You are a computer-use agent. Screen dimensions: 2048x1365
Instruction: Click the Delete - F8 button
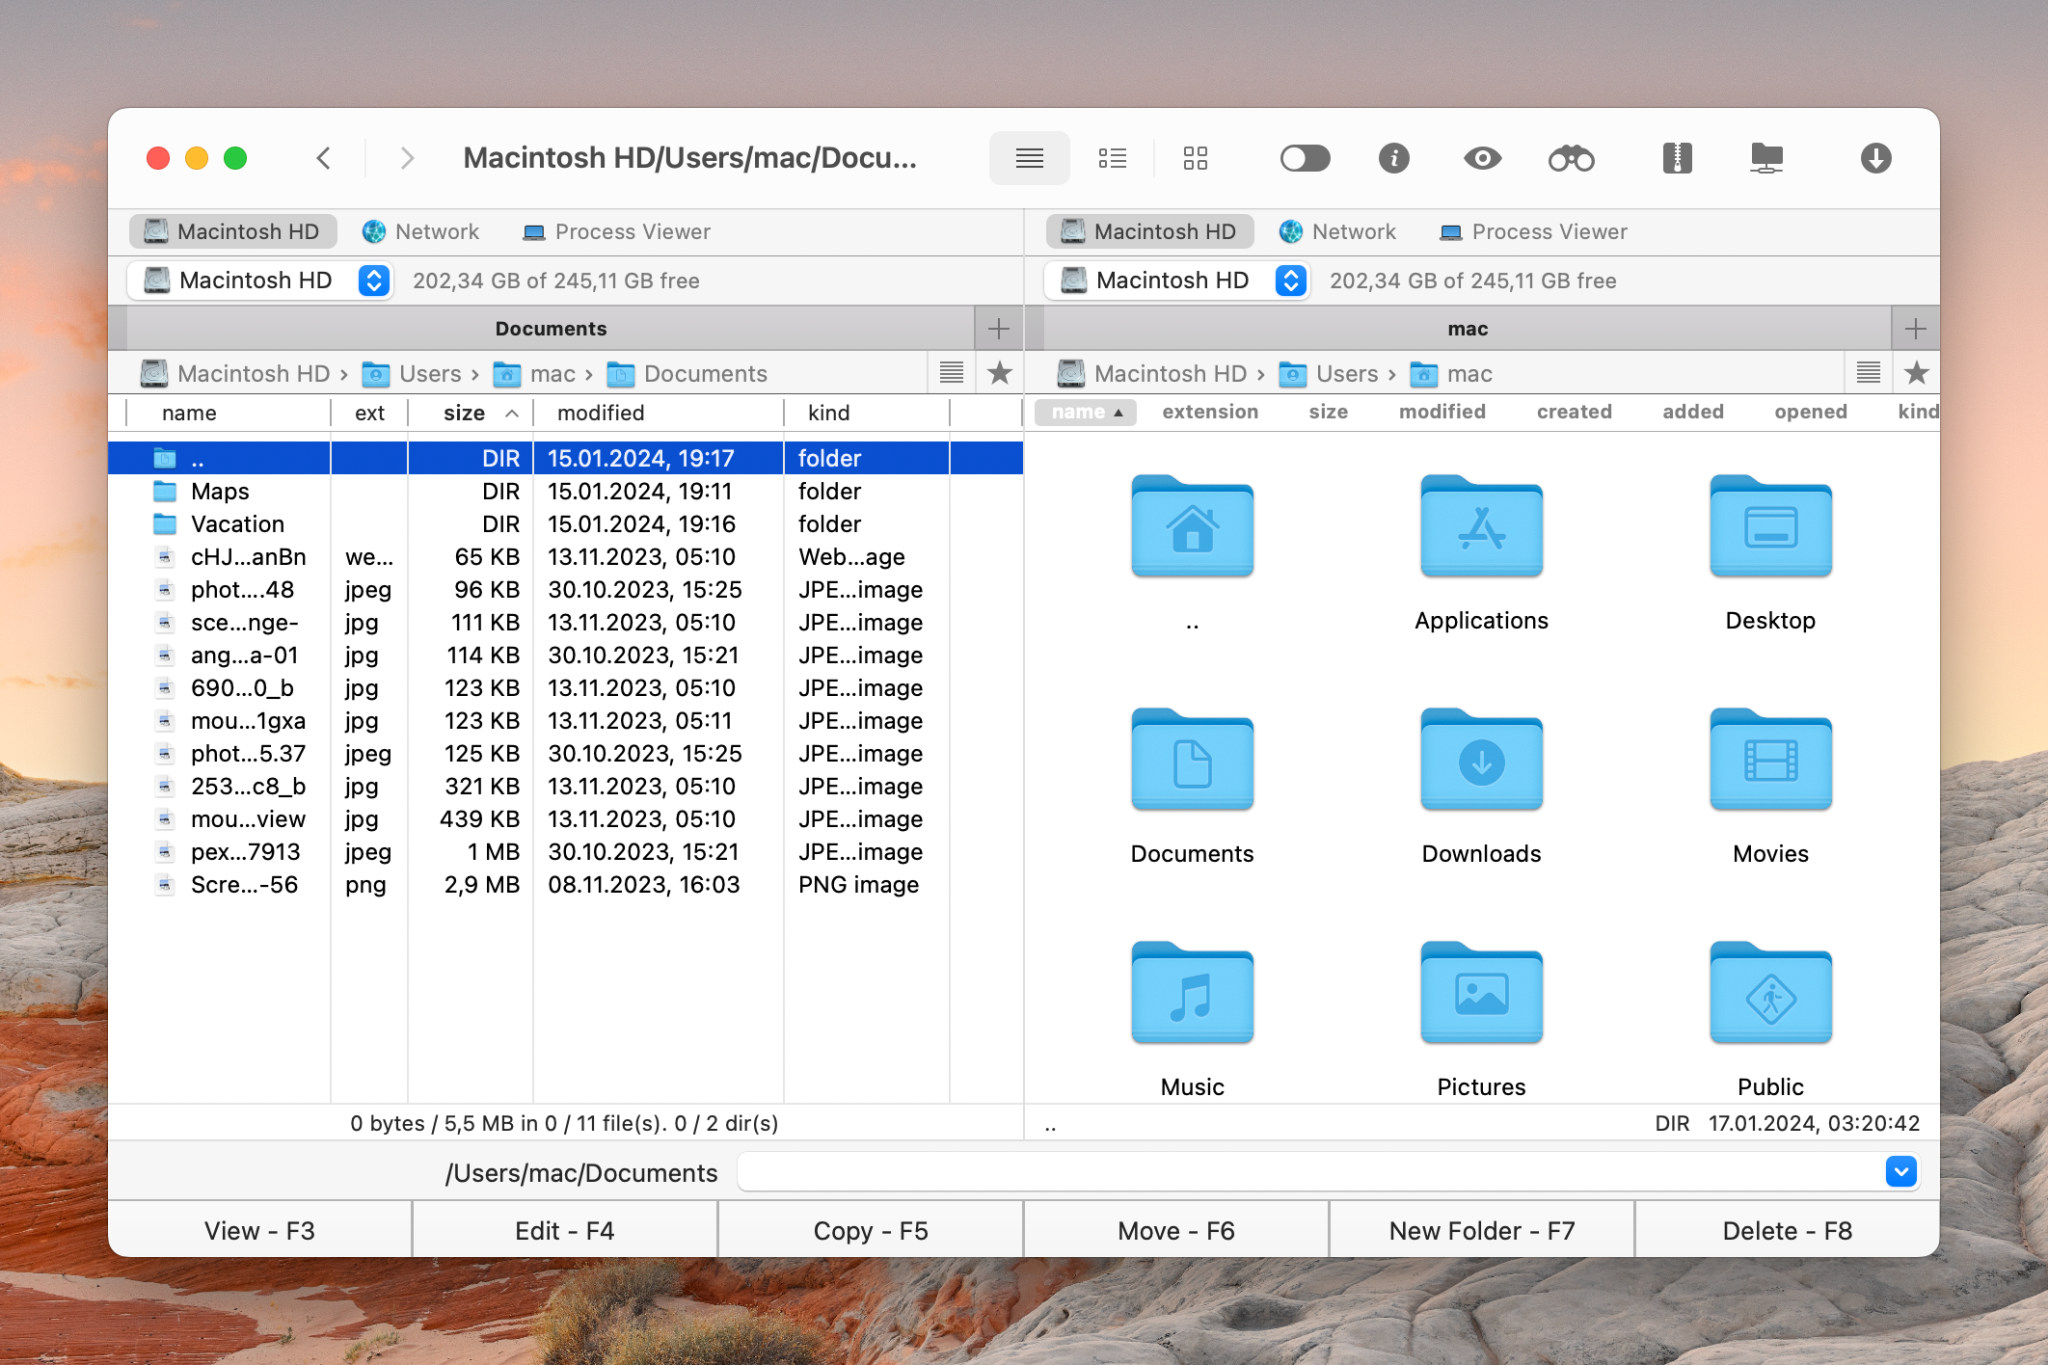[1787, 1230]
